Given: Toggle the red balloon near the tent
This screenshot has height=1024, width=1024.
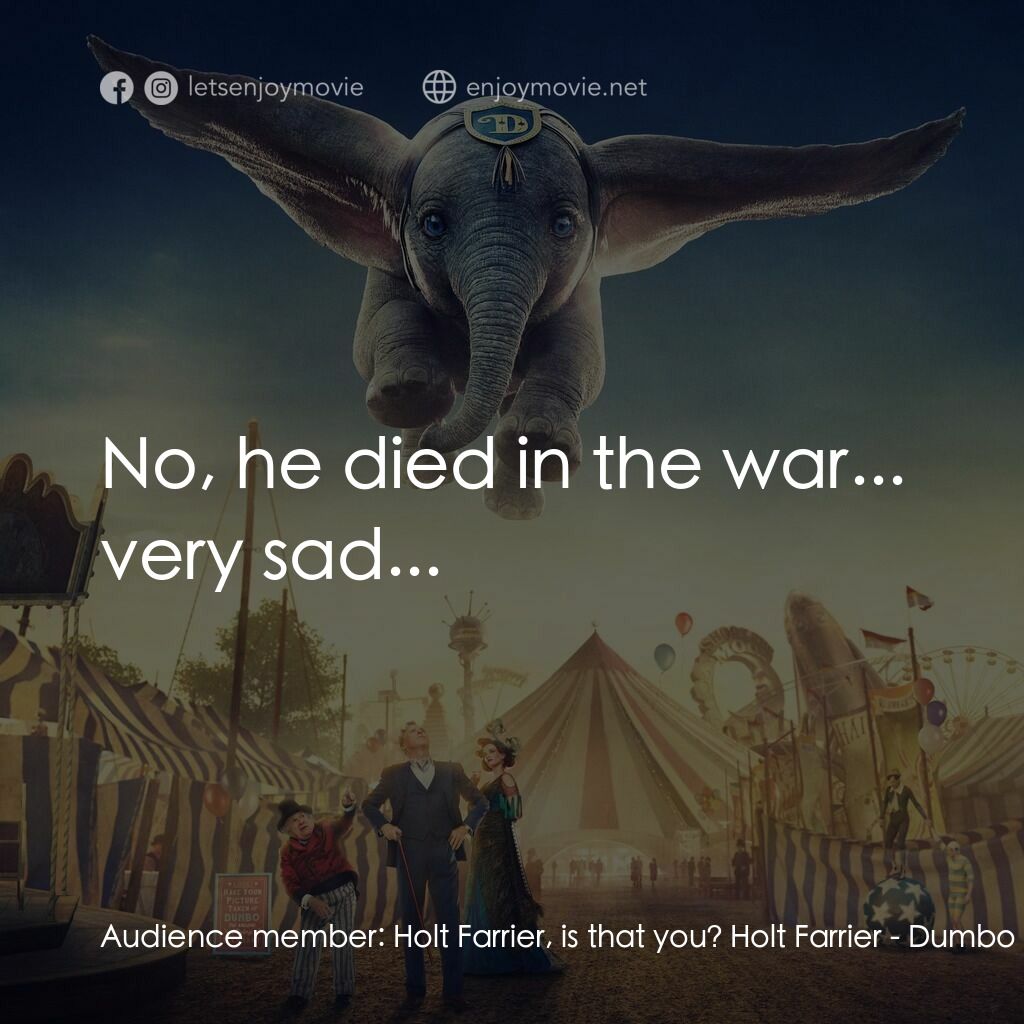Looking at the screenshot, I should coord(683,621).
